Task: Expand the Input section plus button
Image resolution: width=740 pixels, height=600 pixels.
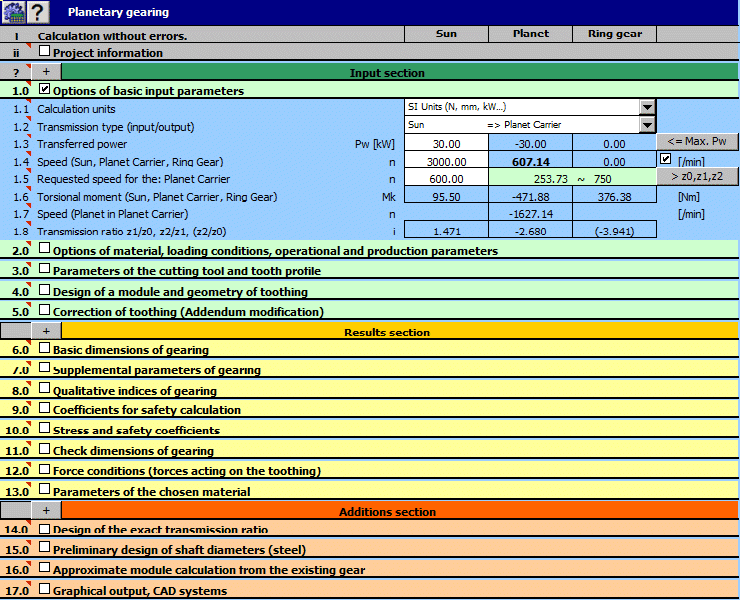Action: pos(46,72)
